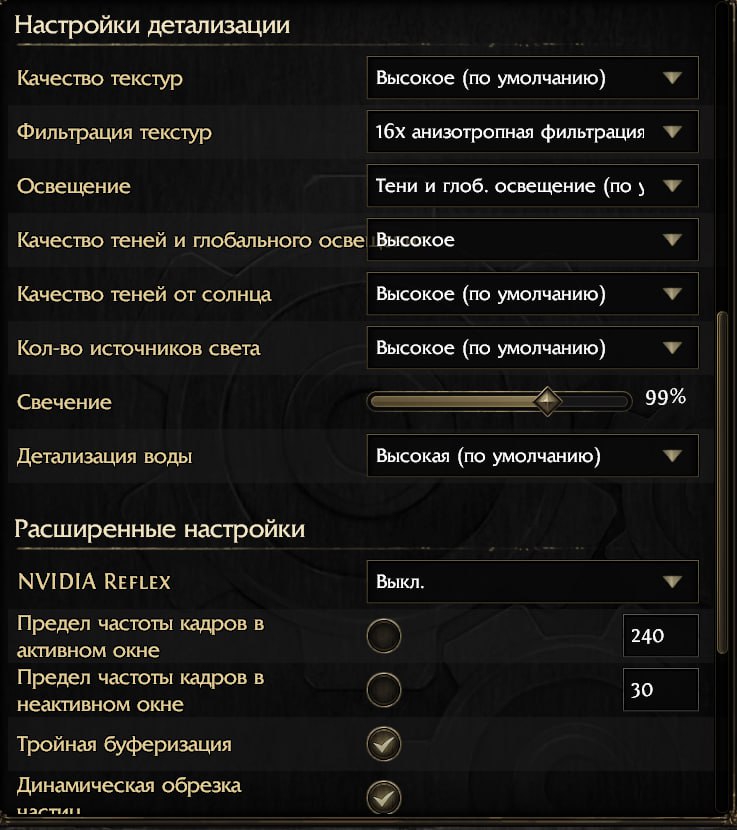Click the Настройки детализации section heading

click(152, 25)
